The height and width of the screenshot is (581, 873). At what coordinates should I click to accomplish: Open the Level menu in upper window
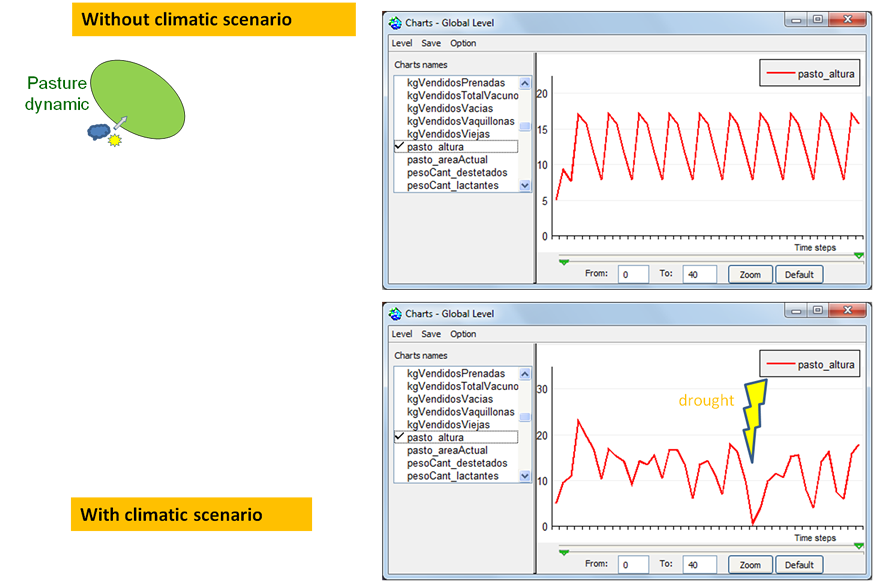click(401, 43)
